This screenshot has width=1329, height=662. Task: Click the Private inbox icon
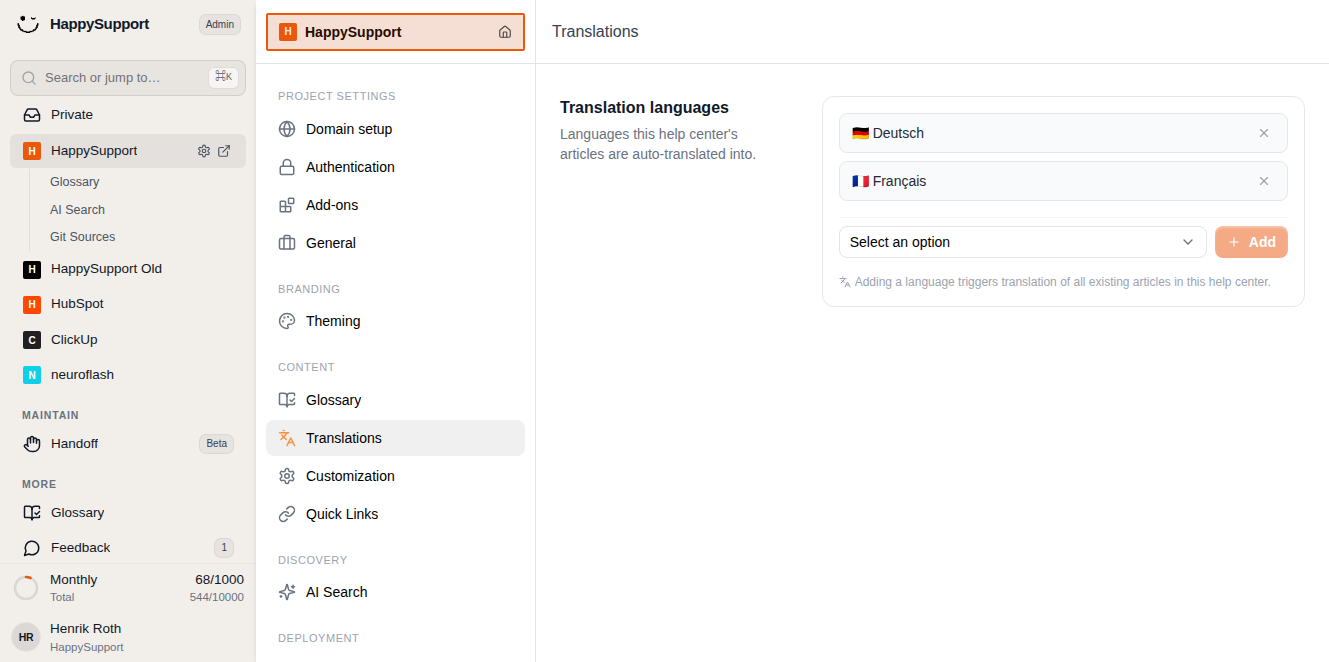pos(32,115)
